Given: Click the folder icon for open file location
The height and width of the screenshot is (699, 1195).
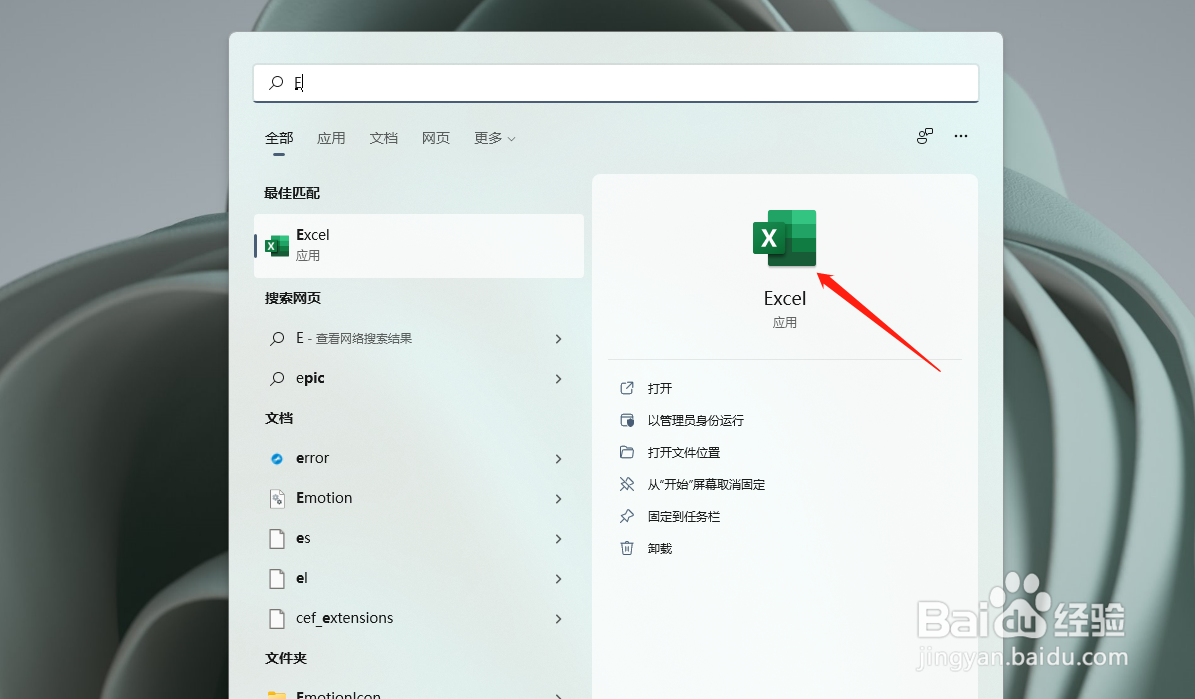Looking at the screenshot, I should 626,452.
